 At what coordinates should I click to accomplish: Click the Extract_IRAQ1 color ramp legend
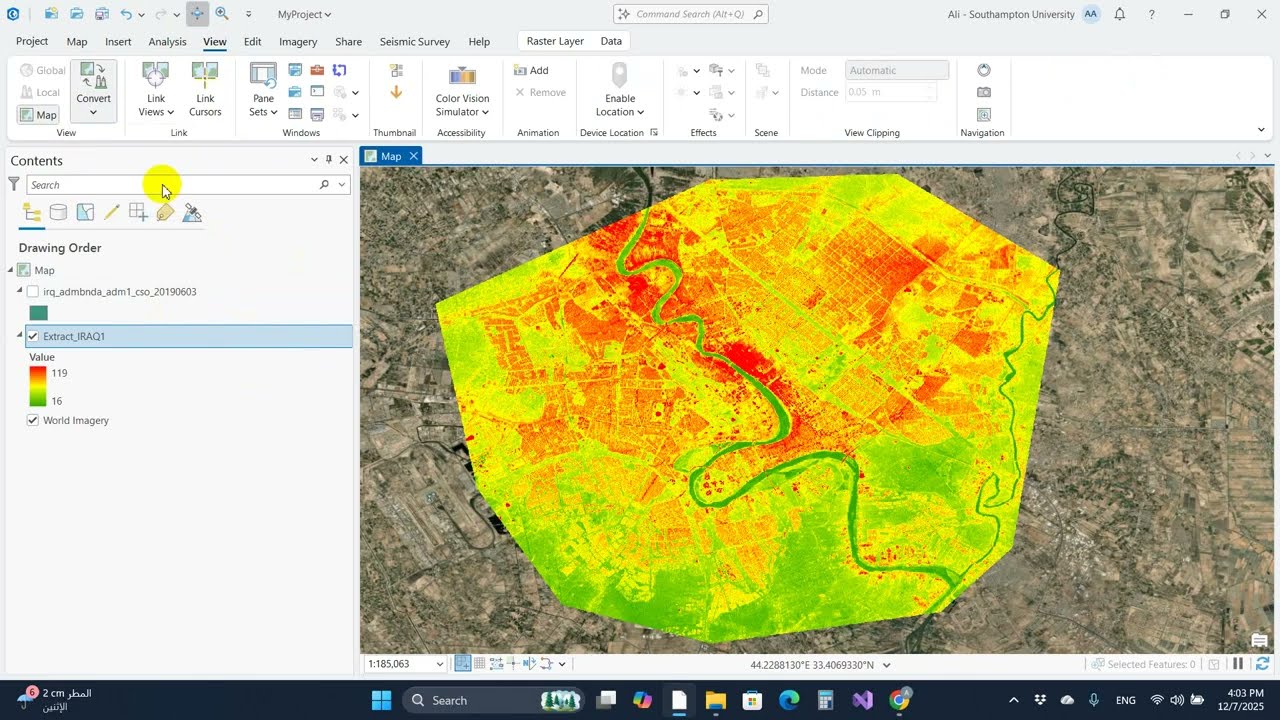(x=37, y=386)
